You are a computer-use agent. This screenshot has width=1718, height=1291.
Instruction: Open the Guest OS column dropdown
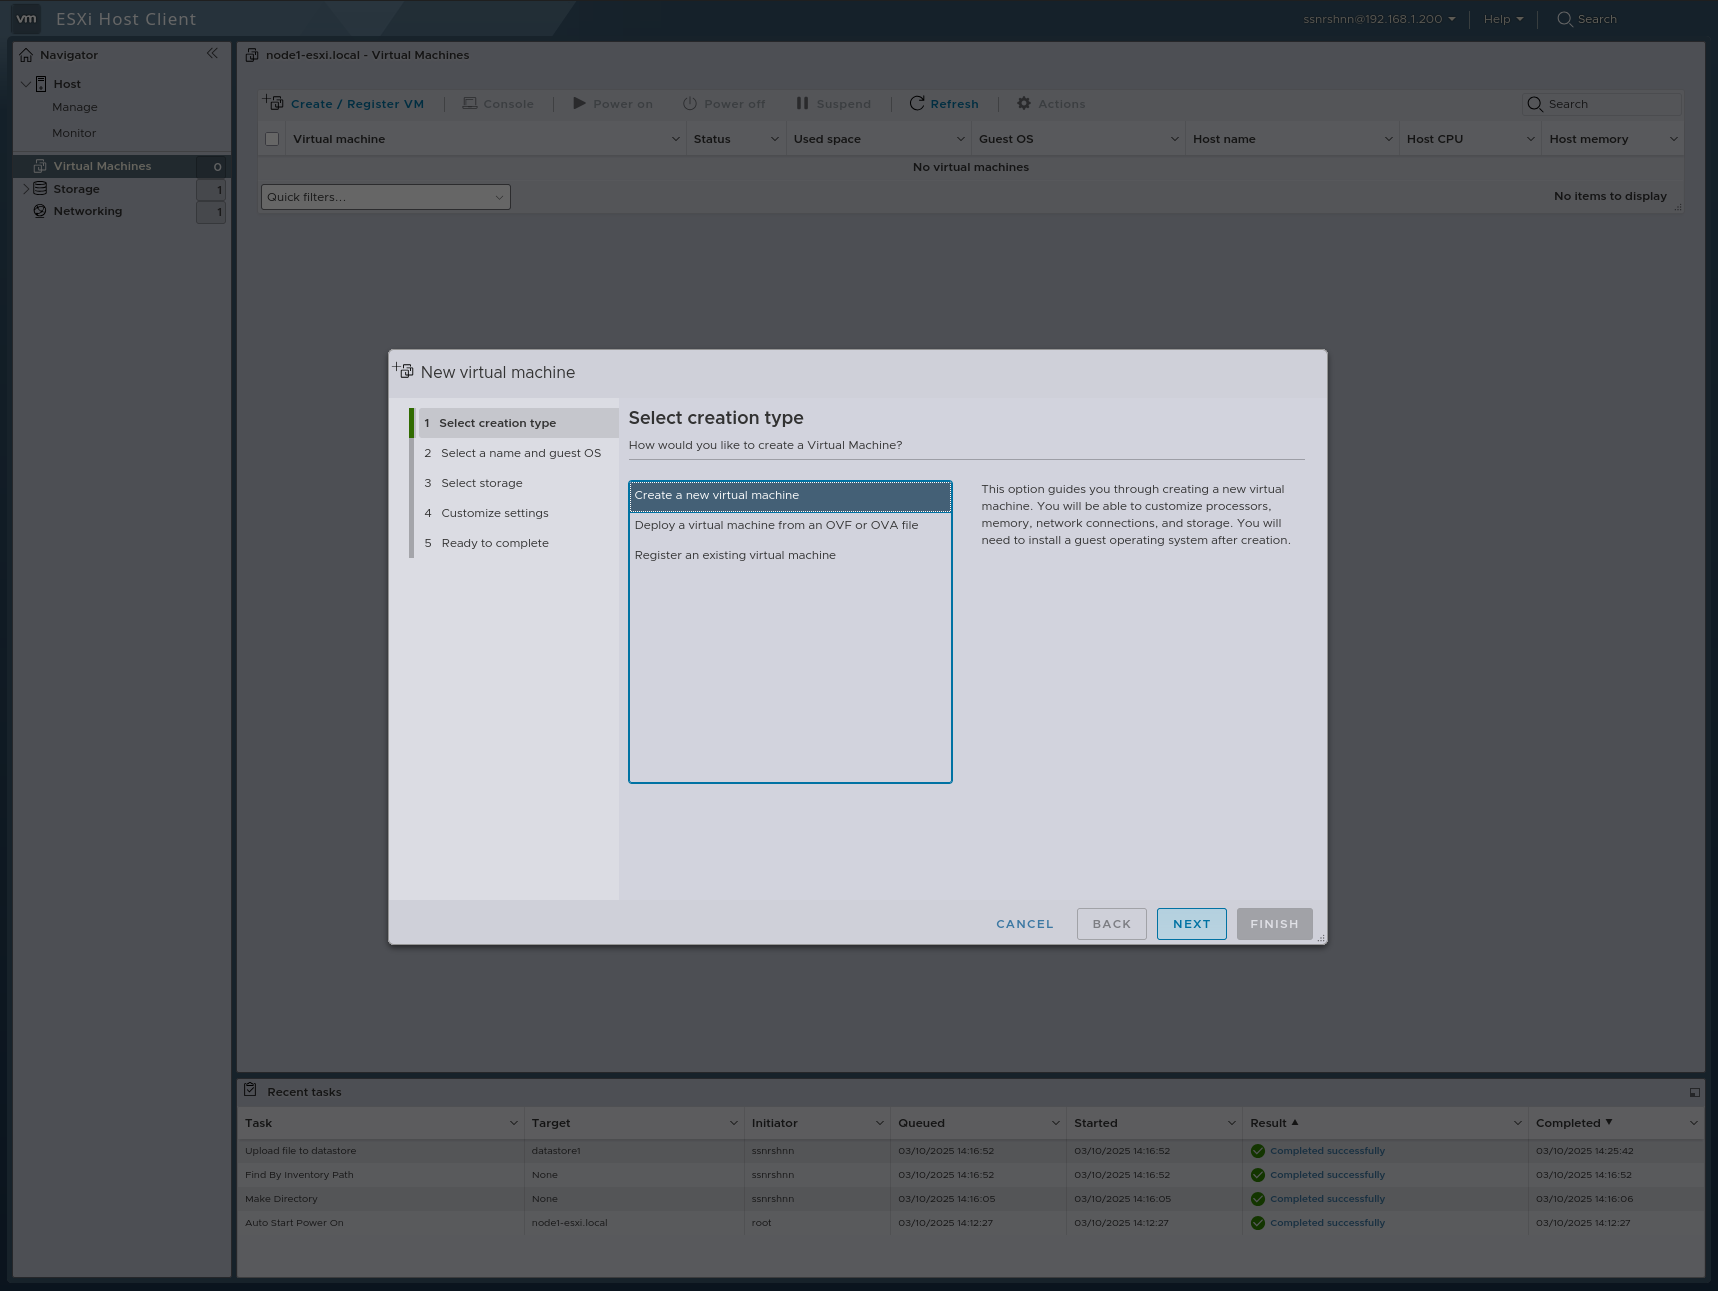pos(1173,139)
